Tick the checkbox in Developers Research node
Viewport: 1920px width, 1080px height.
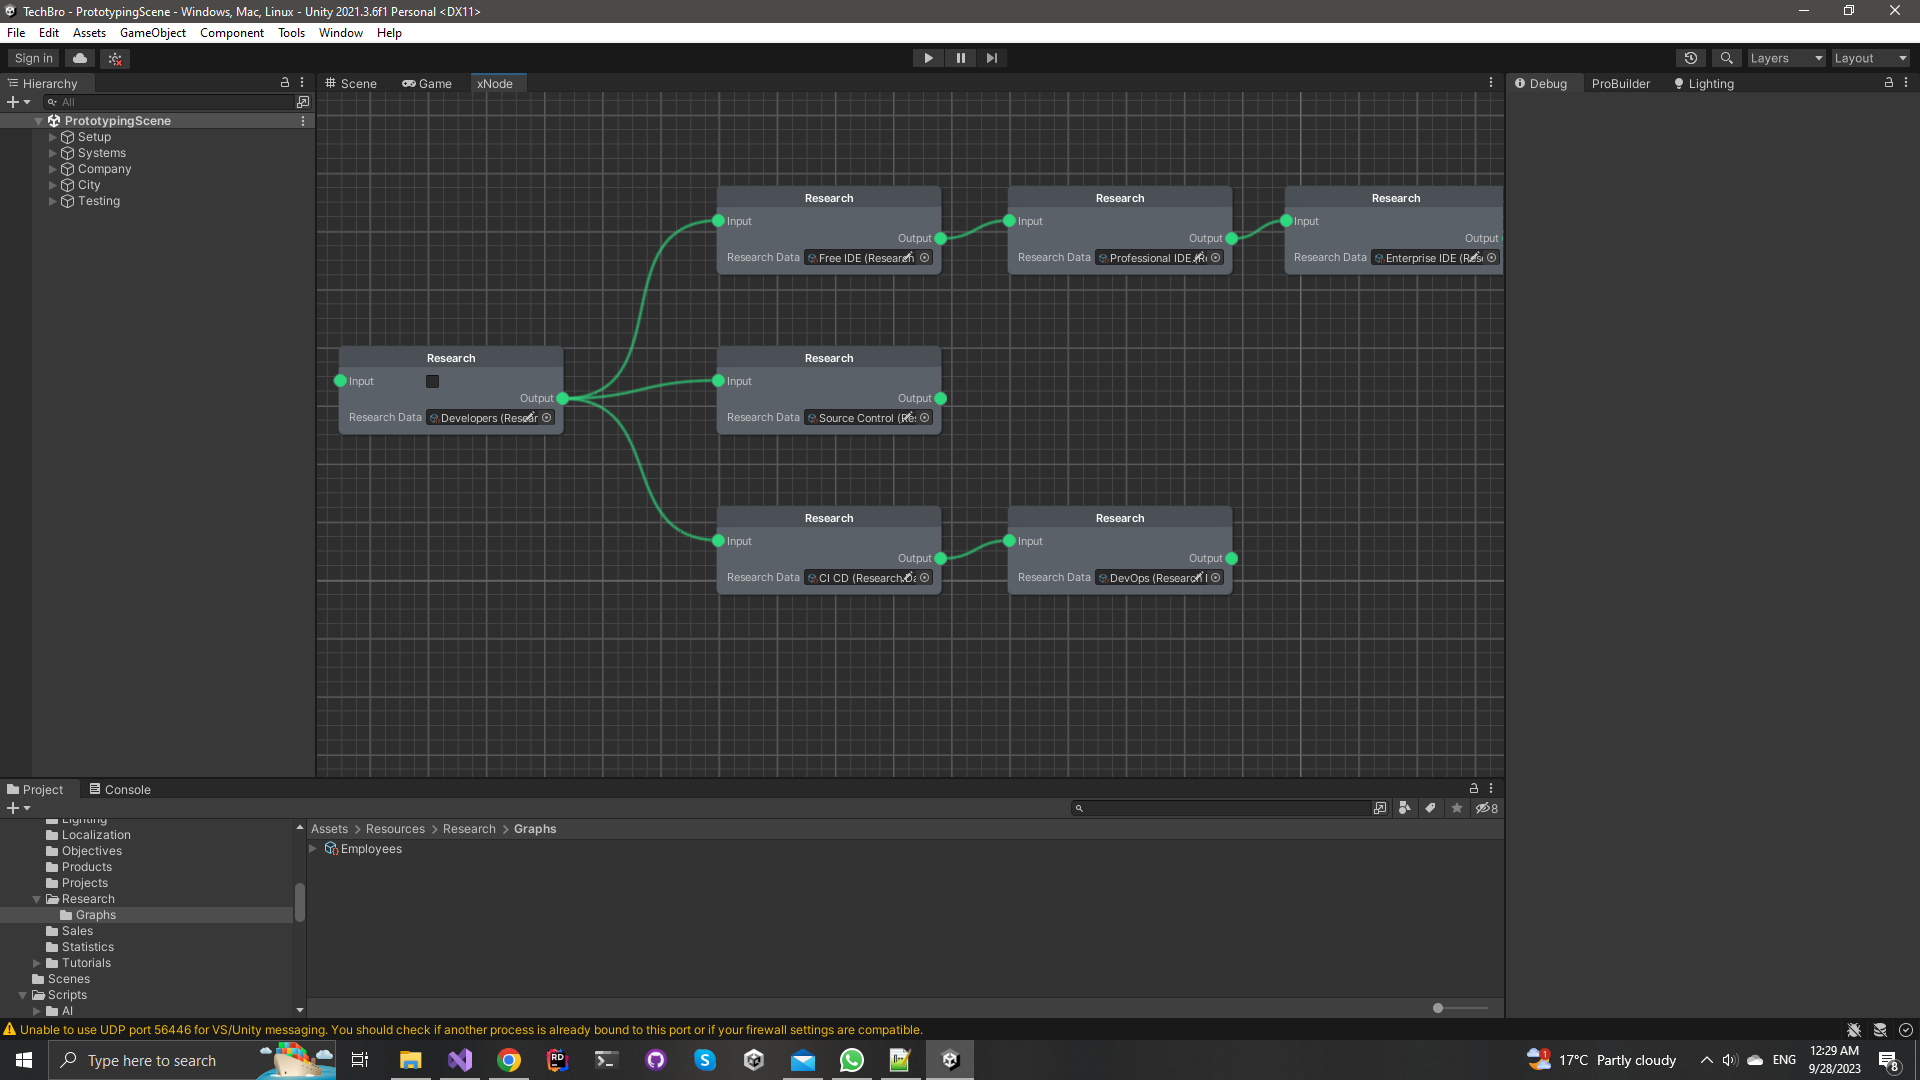click(x=432, y=381)
